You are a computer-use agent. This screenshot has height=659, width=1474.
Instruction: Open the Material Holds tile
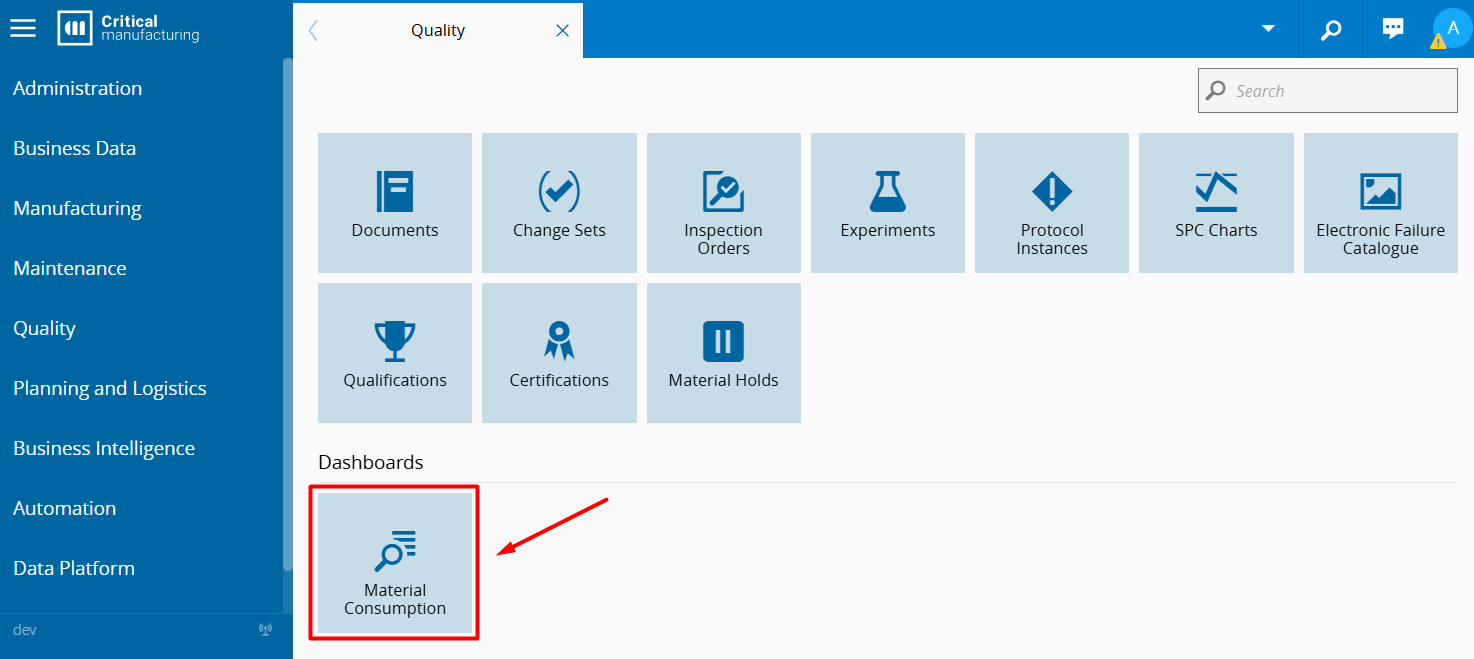723,353
